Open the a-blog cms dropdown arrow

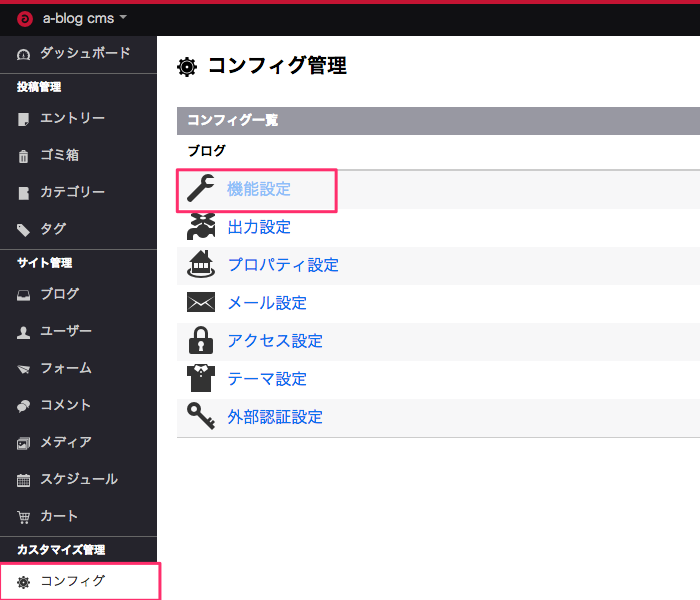pyautogui.click(x=123, y=17)
